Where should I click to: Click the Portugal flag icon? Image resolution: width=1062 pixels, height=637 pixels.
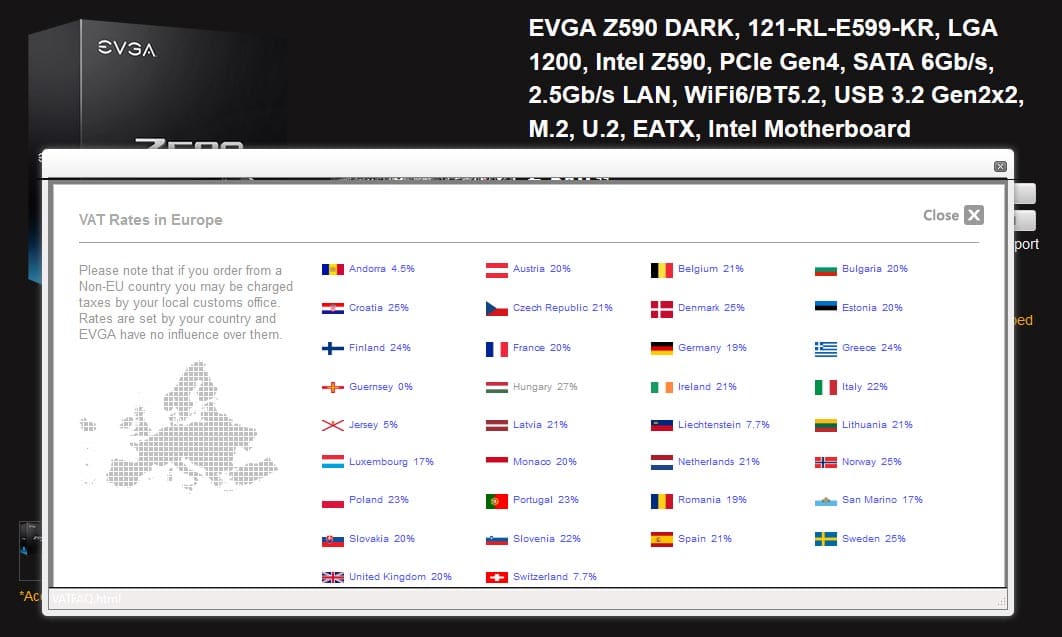(496, 501)
